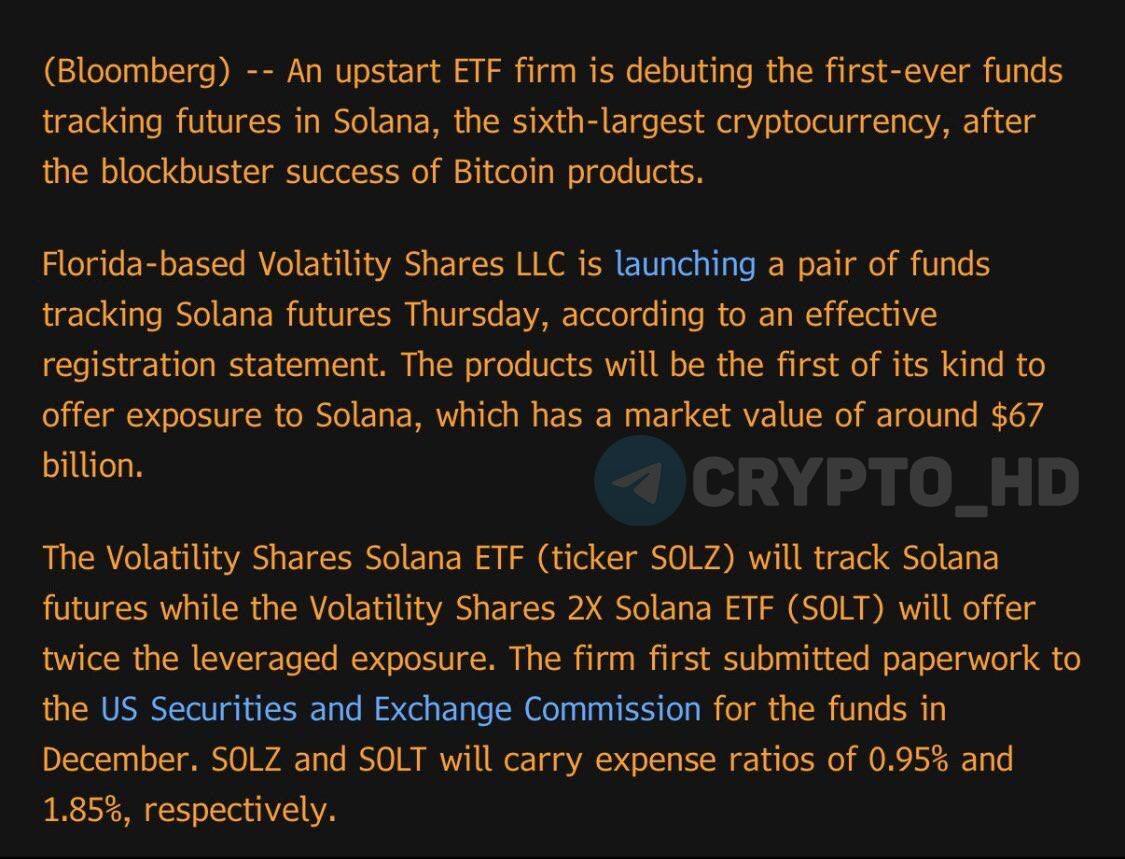Image resolution: width=1125 pixels, height=859 pixels.
Task: Select the "(Bloomberg)" source label
Action: pyautogui.click(x=137, y=72)
